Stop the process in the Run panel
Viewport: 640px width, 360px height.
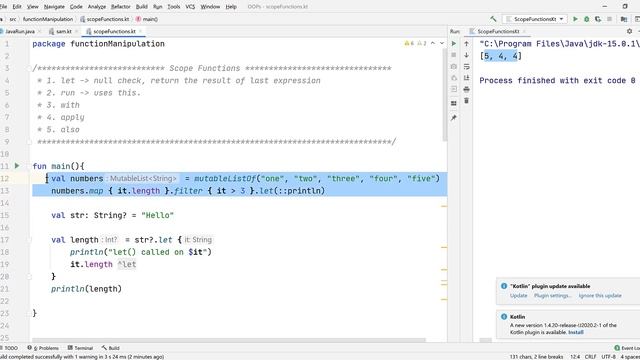(x=453, y=55)
